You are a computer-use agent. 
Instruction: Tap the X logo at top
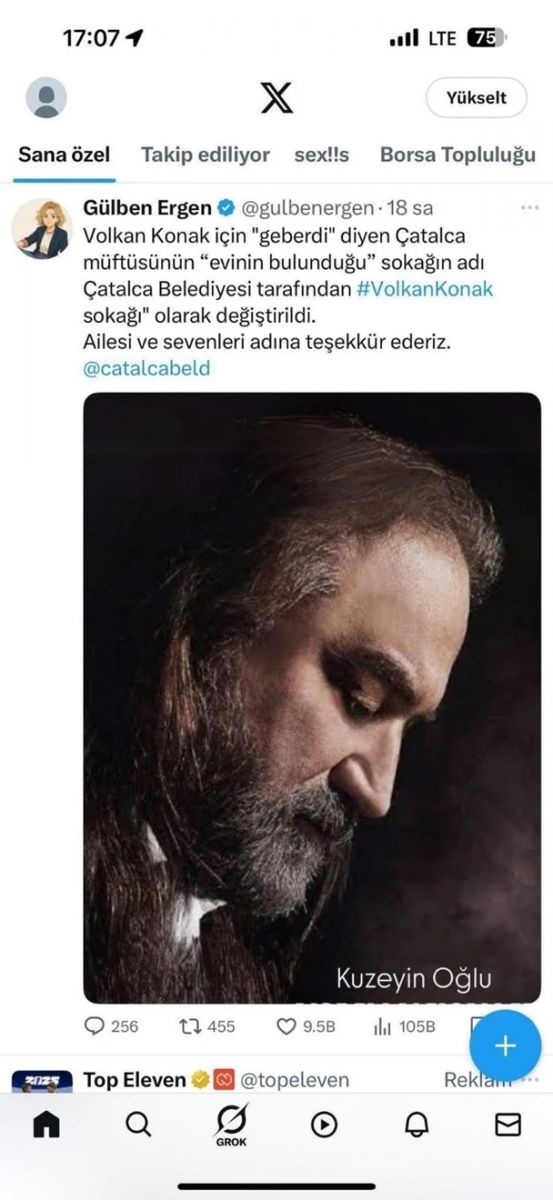click(x=277, y=98)
